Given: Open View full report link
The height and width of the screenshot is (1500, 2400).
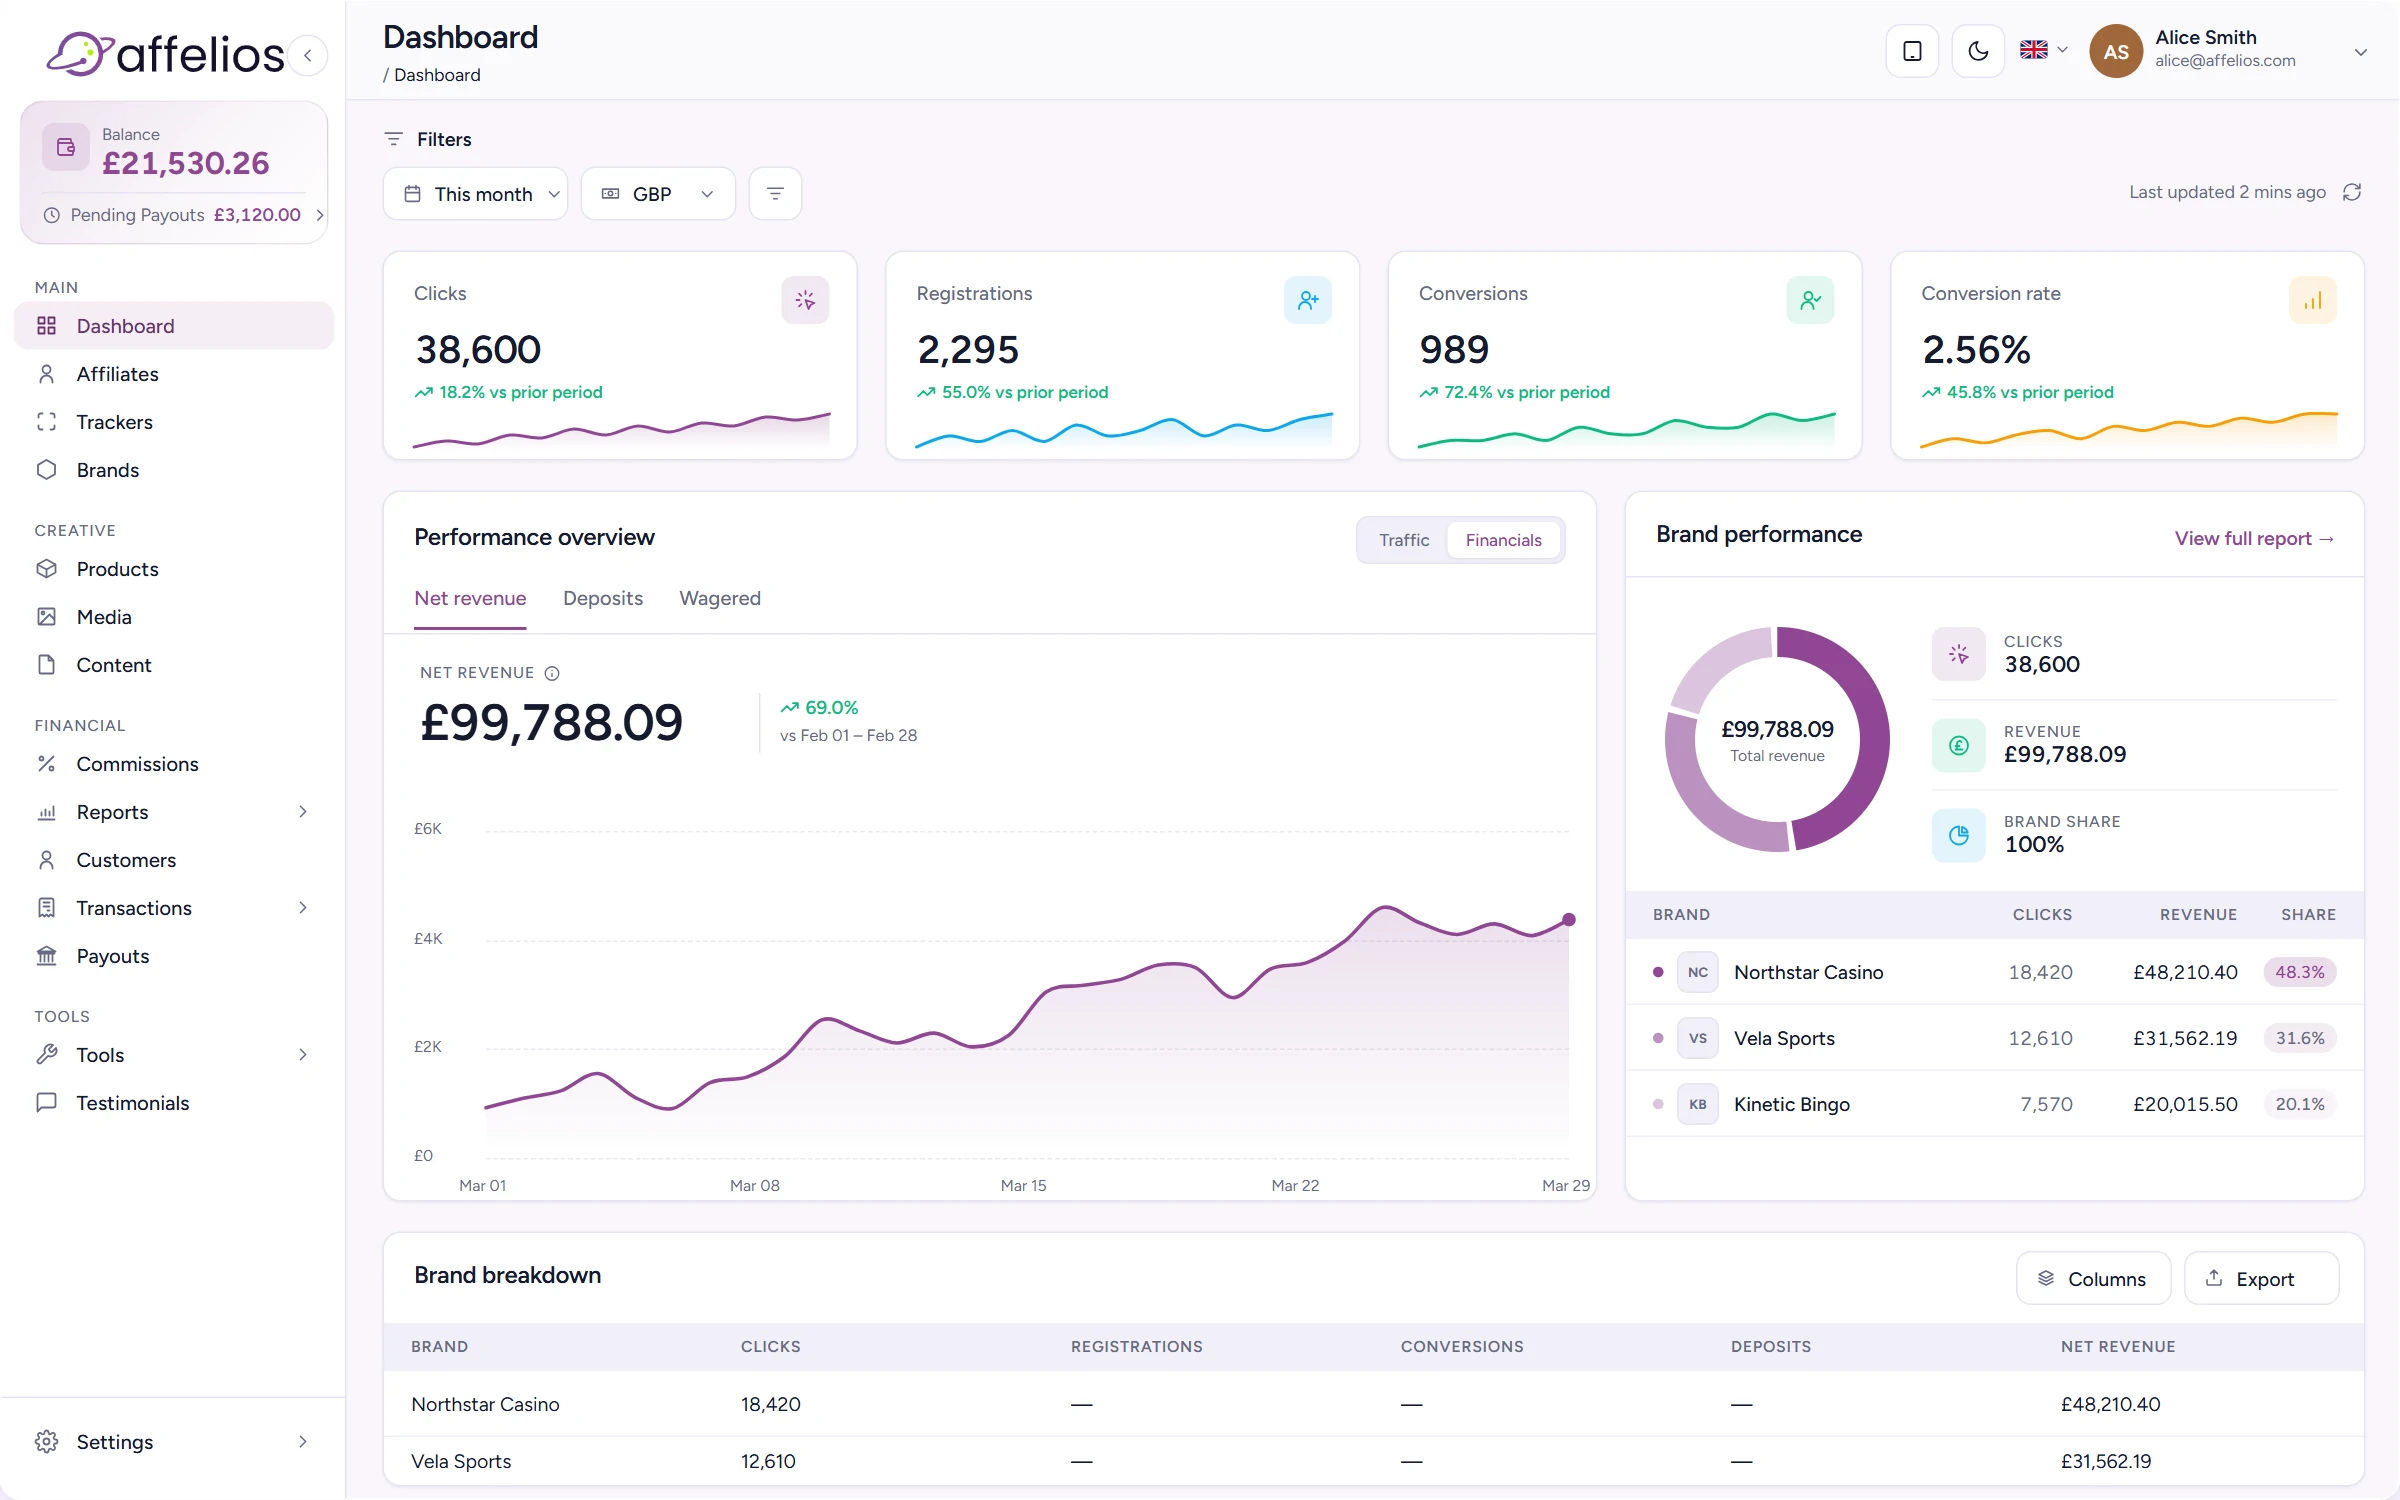Looking at the screenshot, I should pyautogui.click(x=2254, y=538).
